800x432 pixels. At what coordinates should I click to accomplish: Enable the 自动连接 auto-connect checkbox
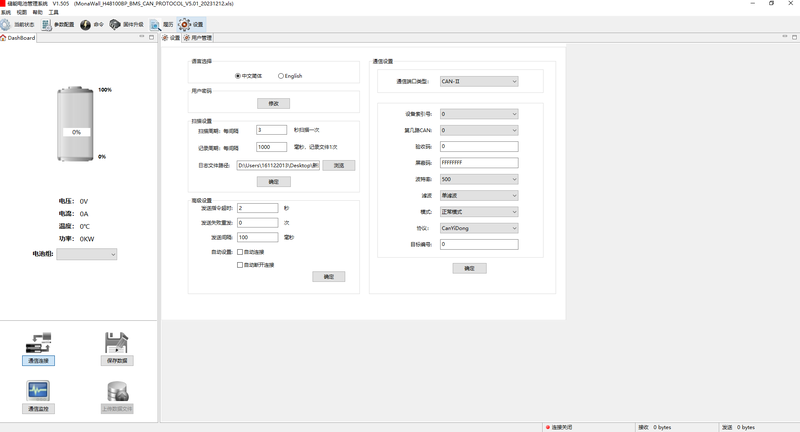coord(240,252)
